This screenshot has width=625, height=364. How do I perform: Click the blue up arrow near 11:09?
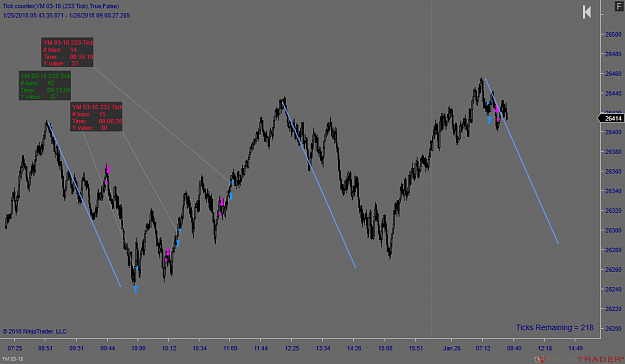(x=231, y=196)
